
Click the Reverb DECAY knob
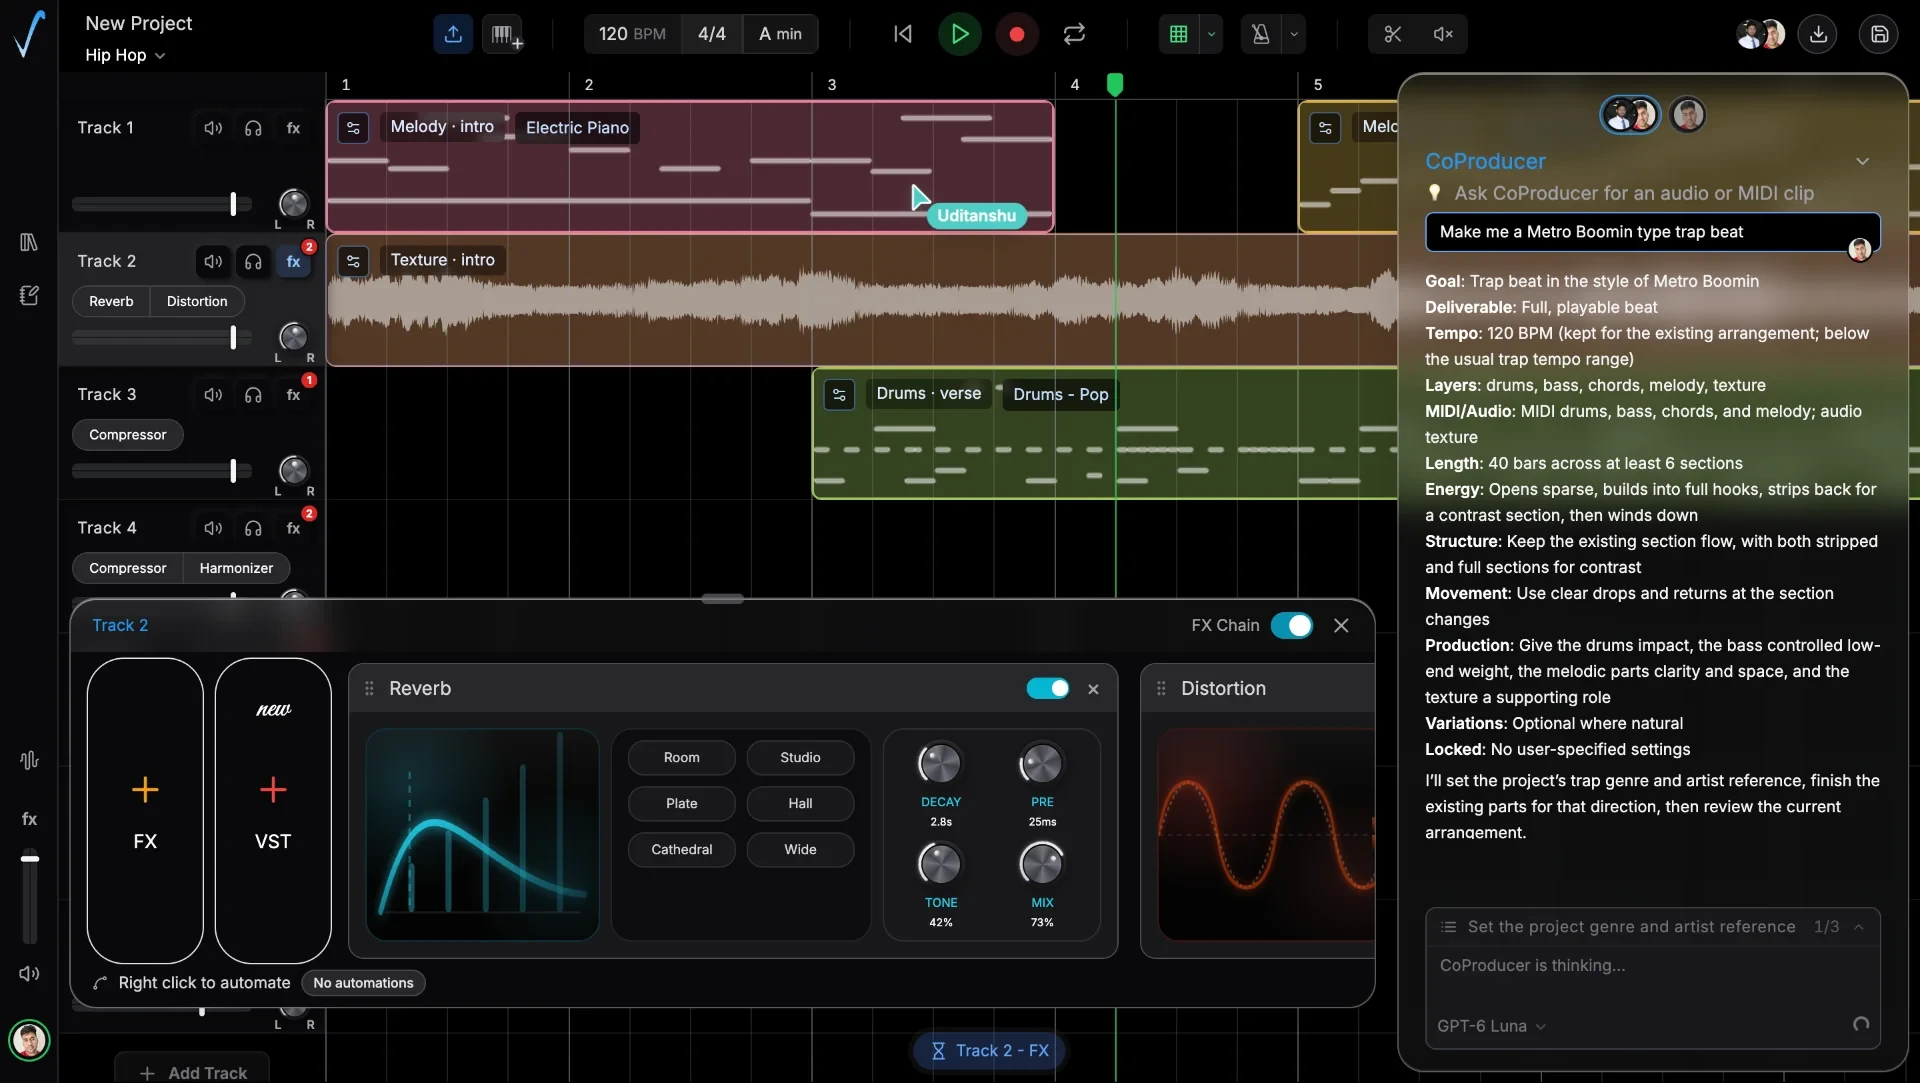940,764
